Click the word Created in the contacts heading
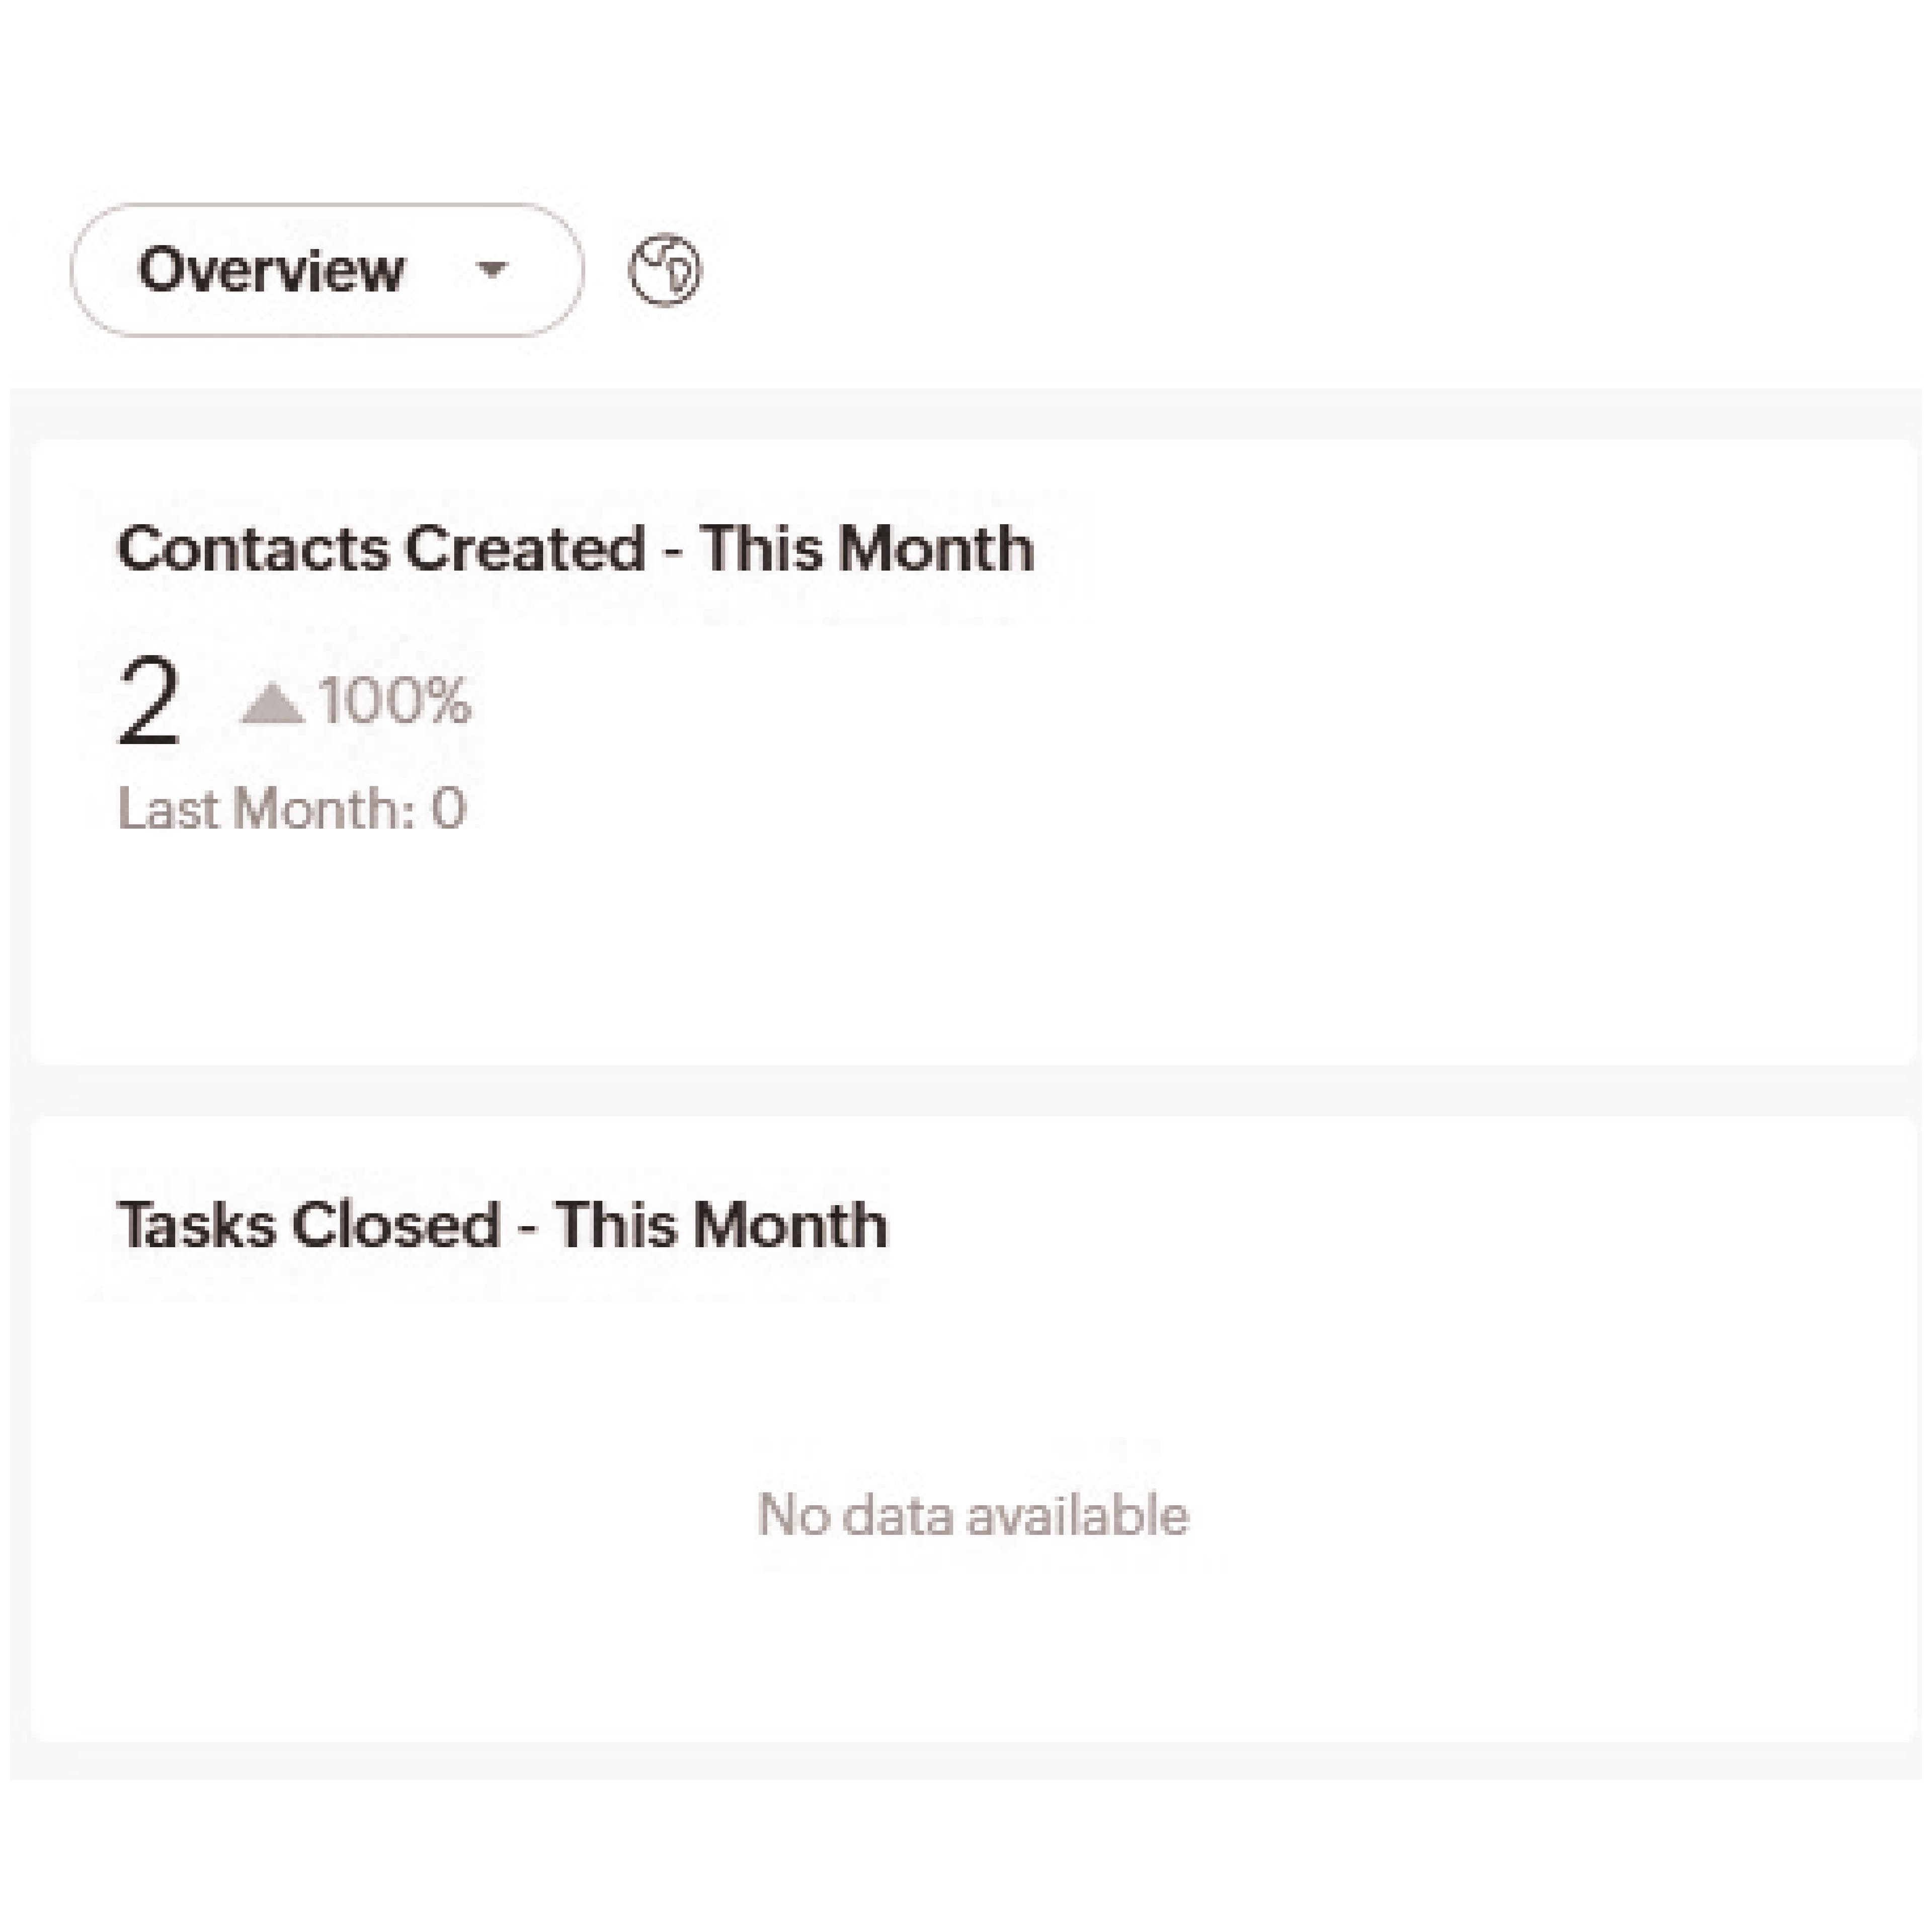Image resolution: width=1932 pixels, height=1932 pixels. 525,548
